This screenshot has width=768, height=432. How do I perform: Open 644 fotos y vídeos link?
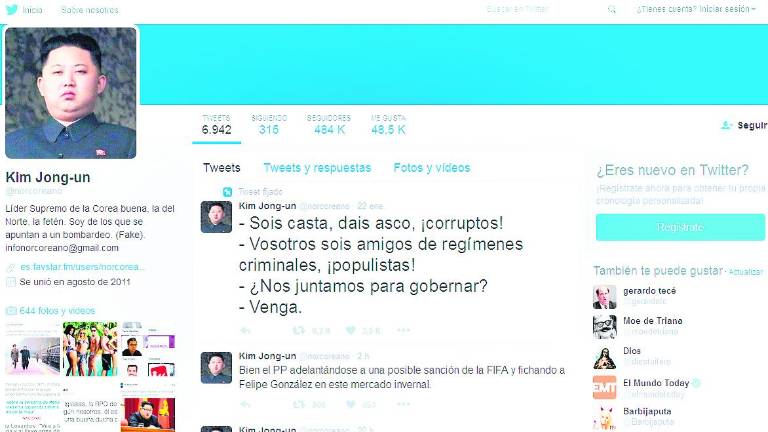click(x=57, y=311)
